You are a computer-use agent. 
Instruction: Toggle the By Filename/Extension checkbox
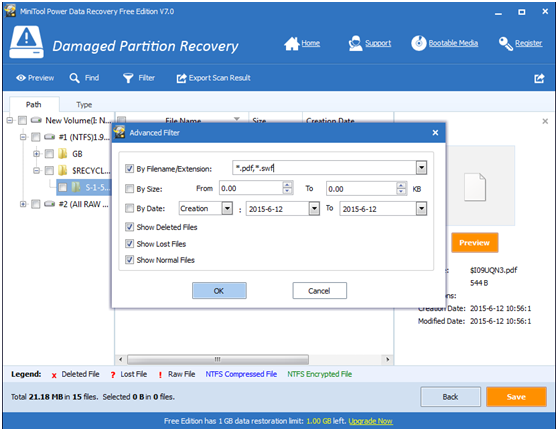[x=130, y=168]
